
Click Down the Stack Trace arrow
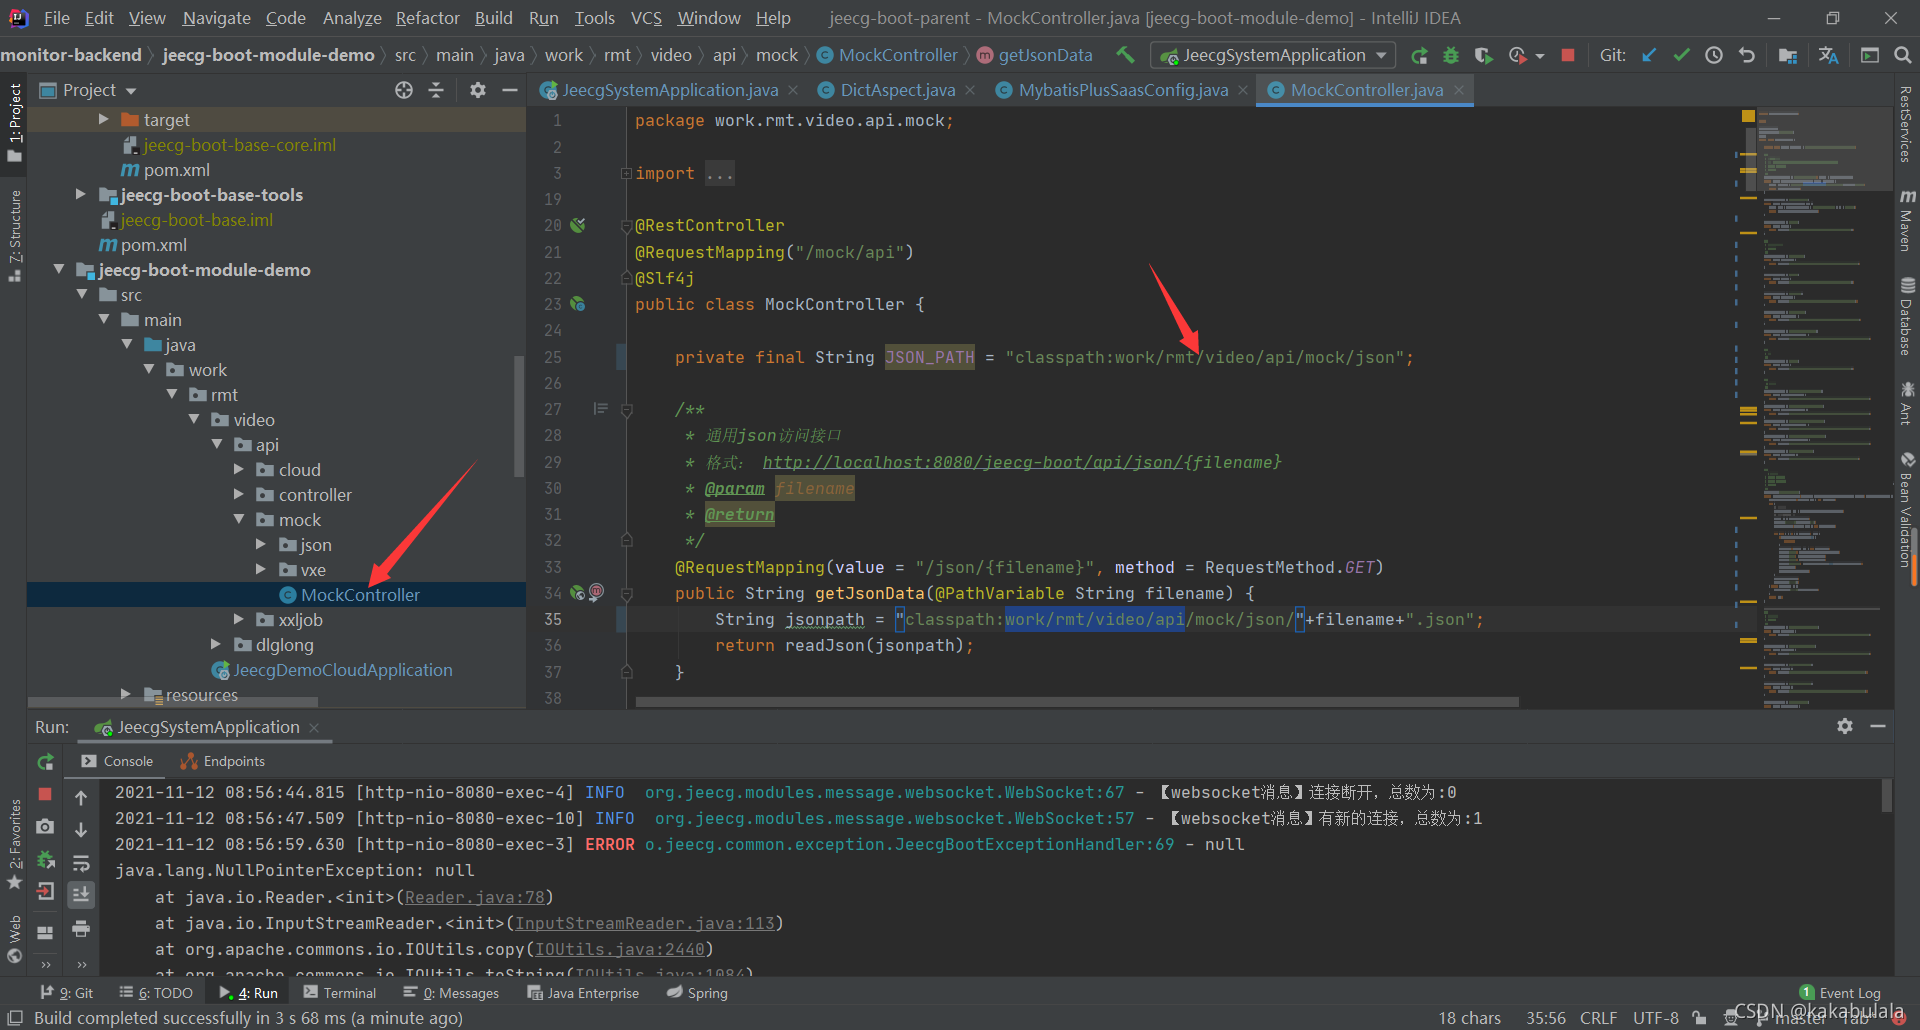pos(81,830)
